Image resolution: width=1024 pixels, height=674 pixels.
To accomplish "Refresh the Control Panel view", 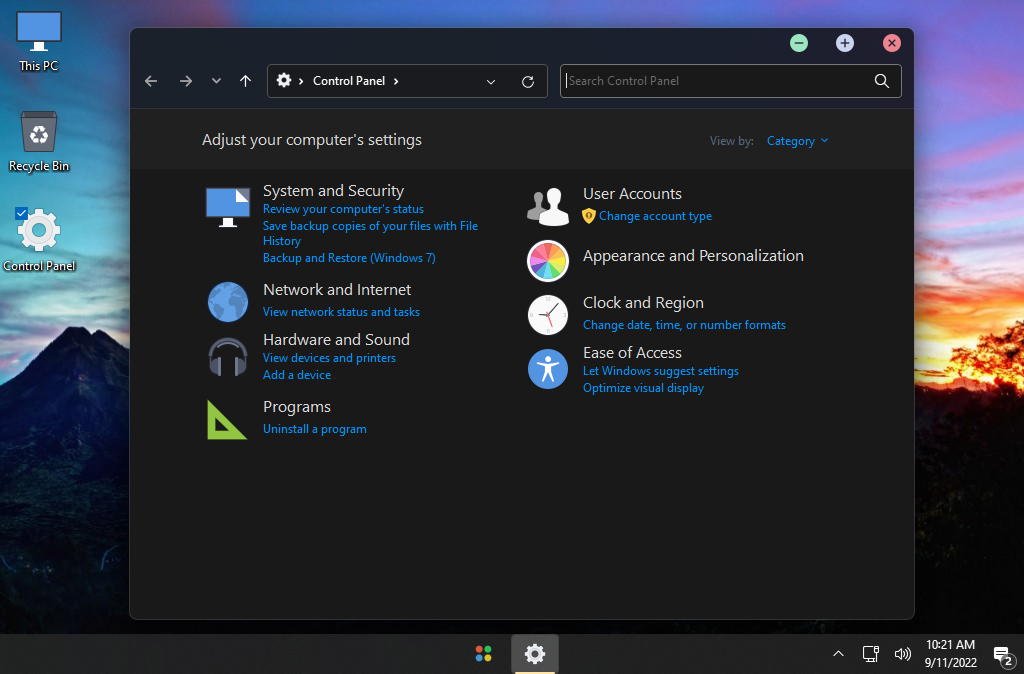I will tap(528, 82).
